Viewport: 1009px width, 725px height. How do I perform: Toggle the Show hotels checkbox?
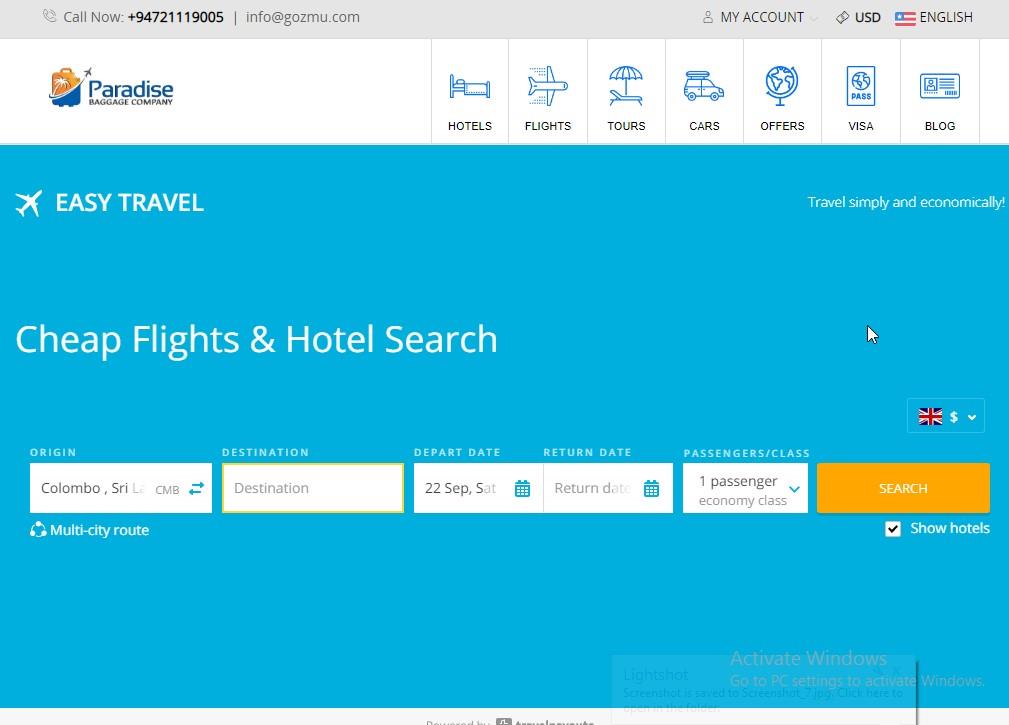[893, 529]
